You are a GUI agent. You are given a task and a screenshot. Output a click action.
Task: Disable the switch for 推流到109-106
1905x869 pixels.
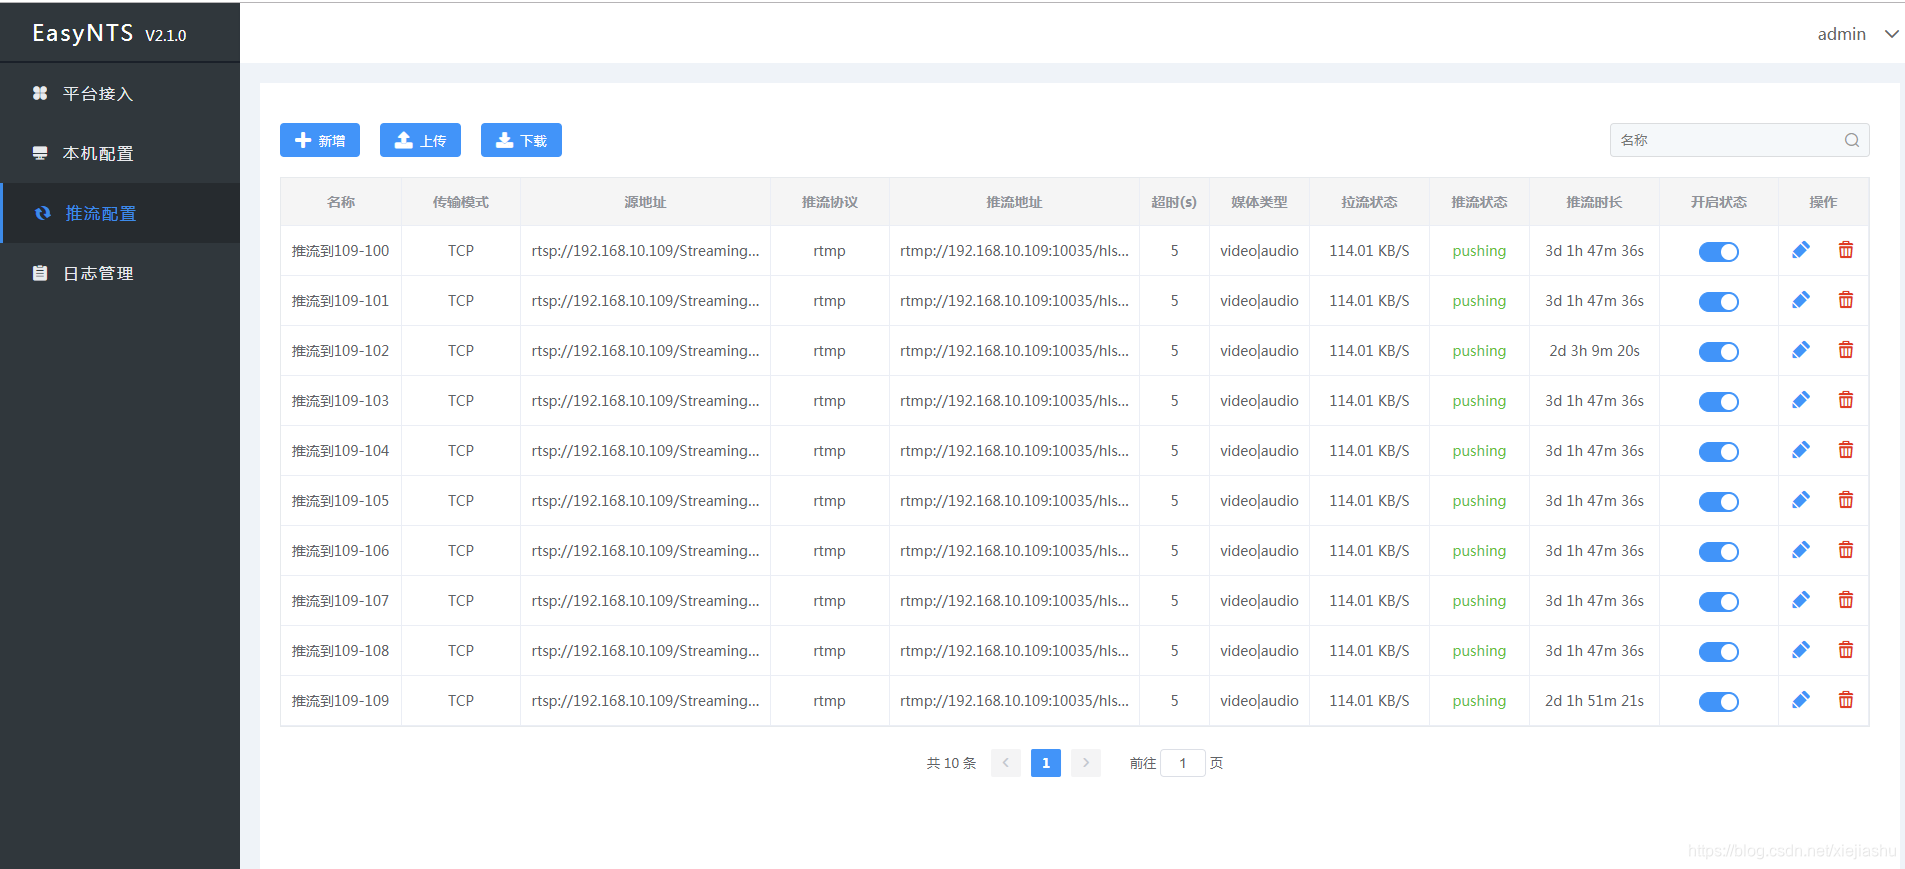point(1719,552)
